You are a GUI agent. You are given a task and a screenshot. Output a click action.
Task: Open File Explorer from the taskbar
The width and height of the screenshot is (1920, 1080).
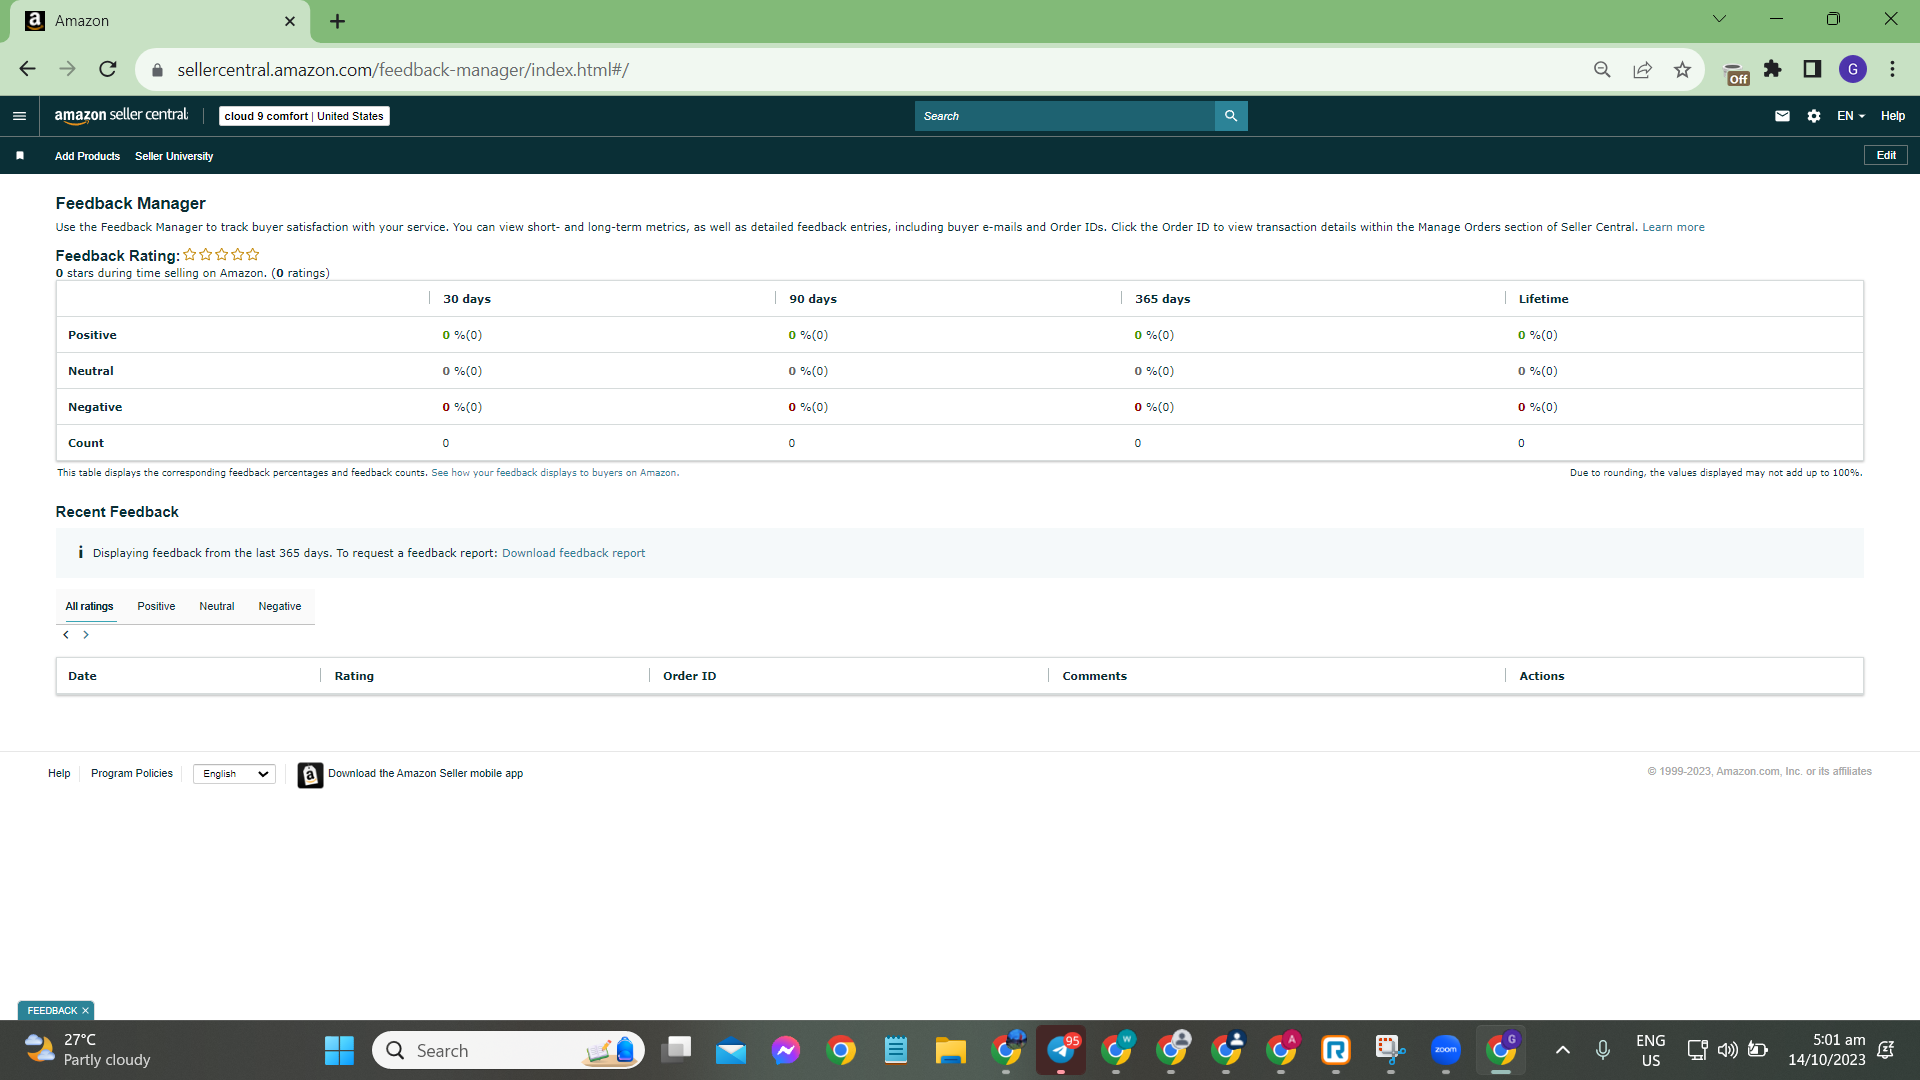point(950,1050)
